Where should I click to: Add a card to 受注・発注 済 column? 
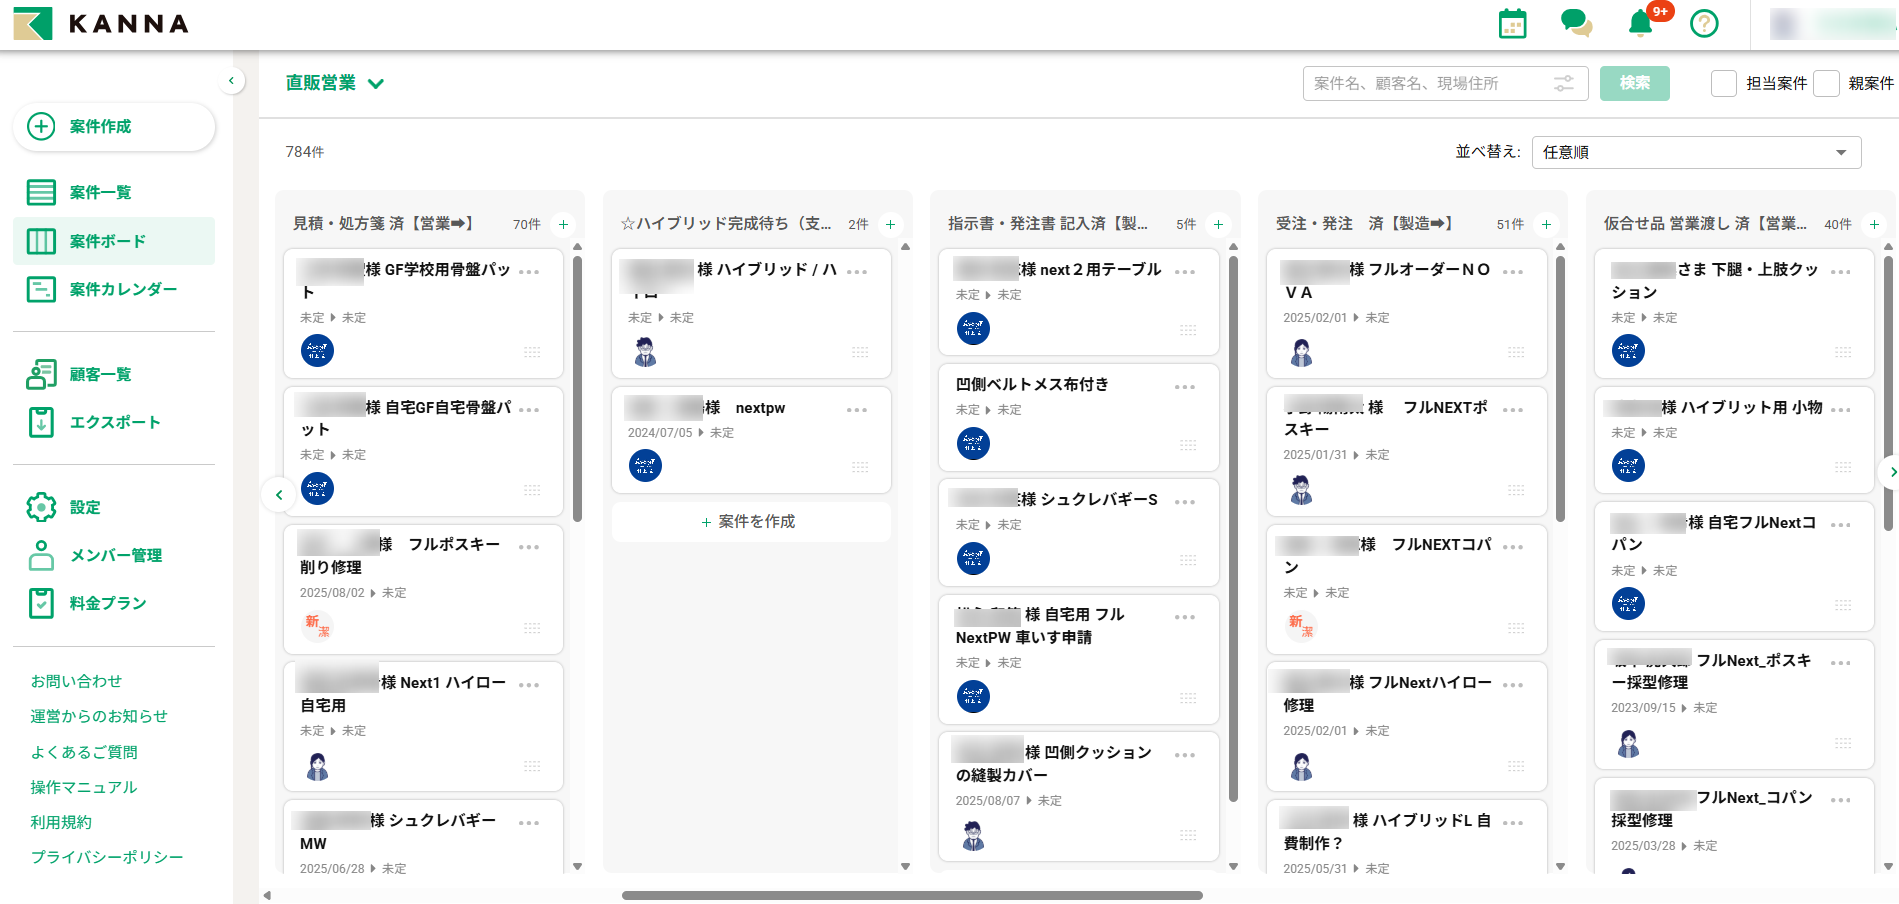point(1546,224)
